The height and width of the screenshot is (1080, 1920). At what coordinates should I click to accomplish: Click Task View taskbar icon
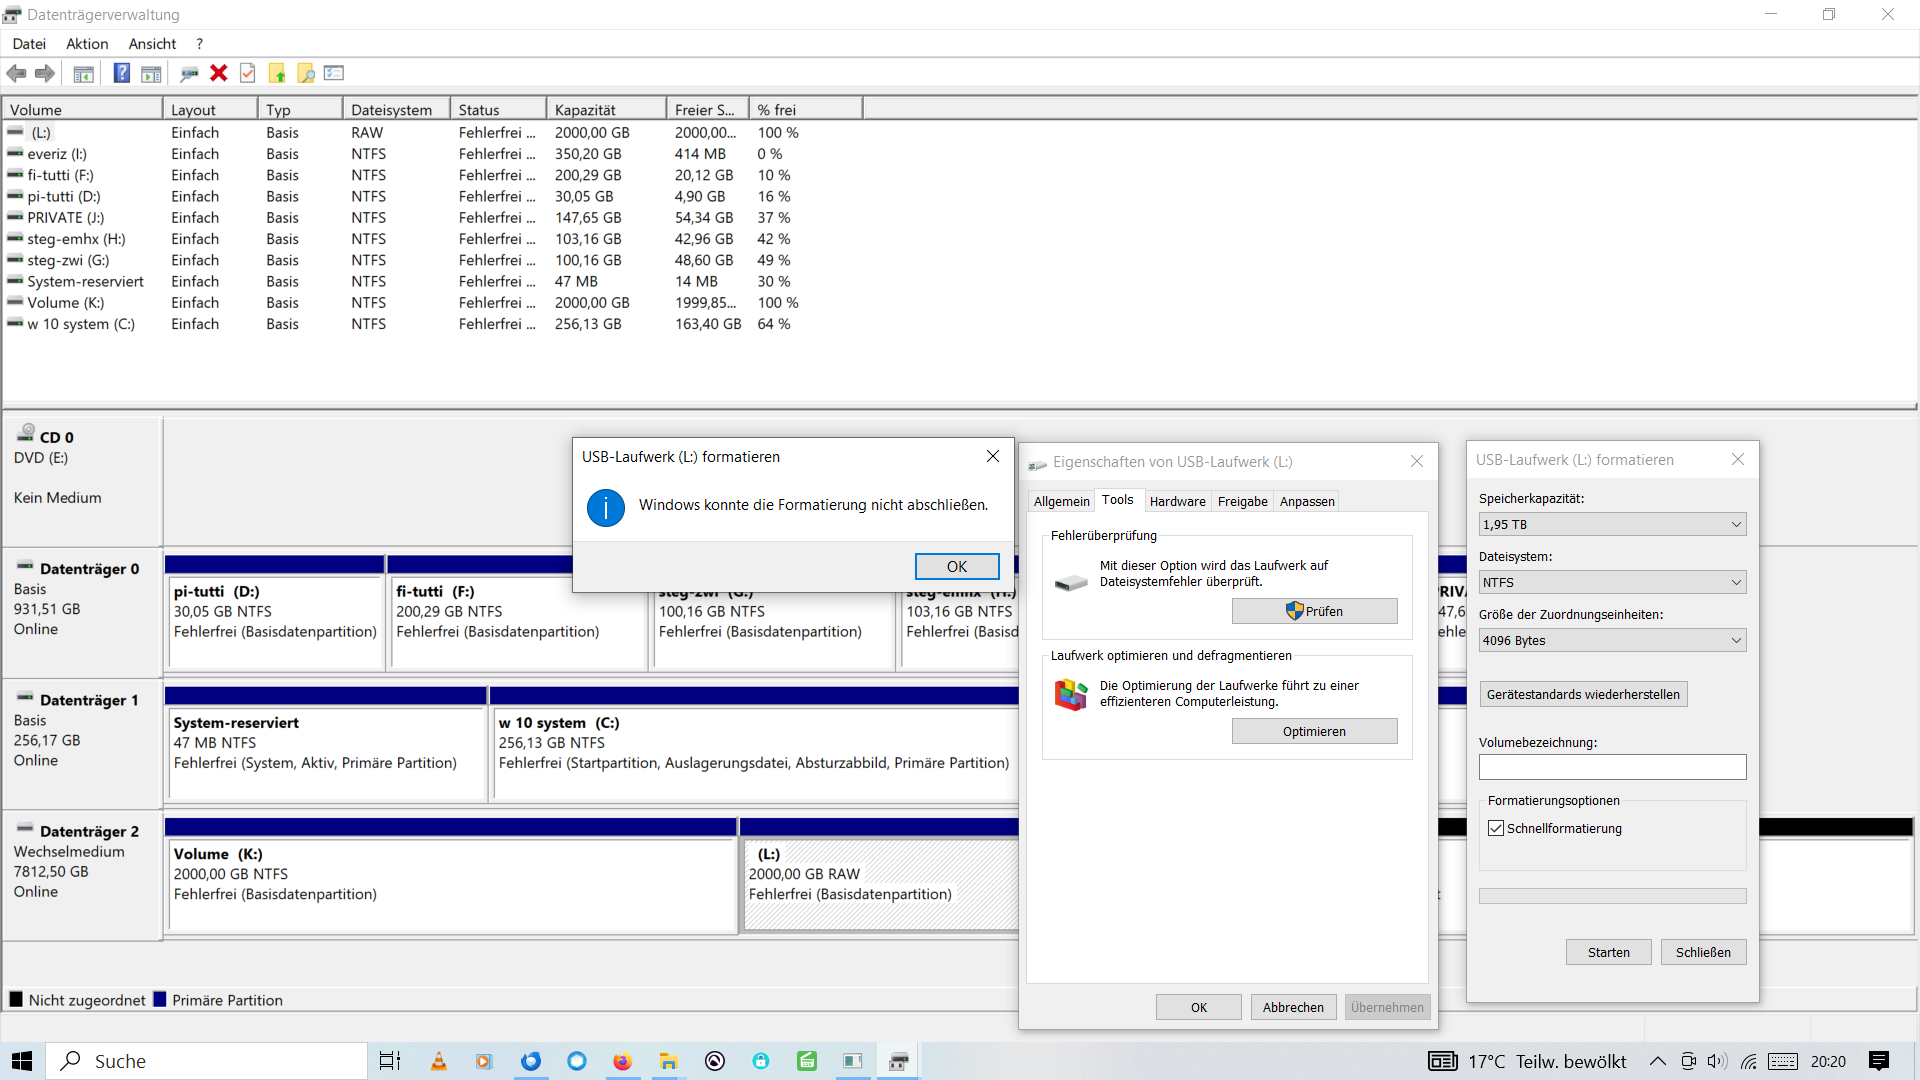pyautogui.click(x=390, y=1061)
